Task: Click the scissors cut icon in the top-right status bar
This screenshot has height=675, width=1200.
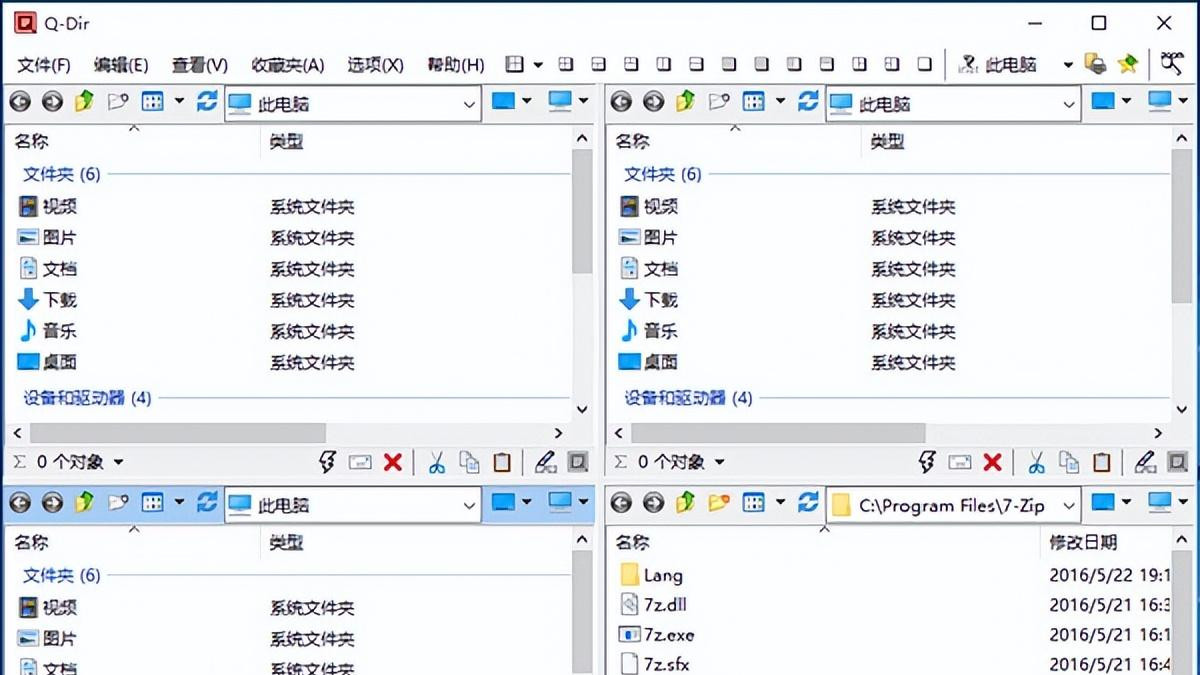Action: point(1037,462)
